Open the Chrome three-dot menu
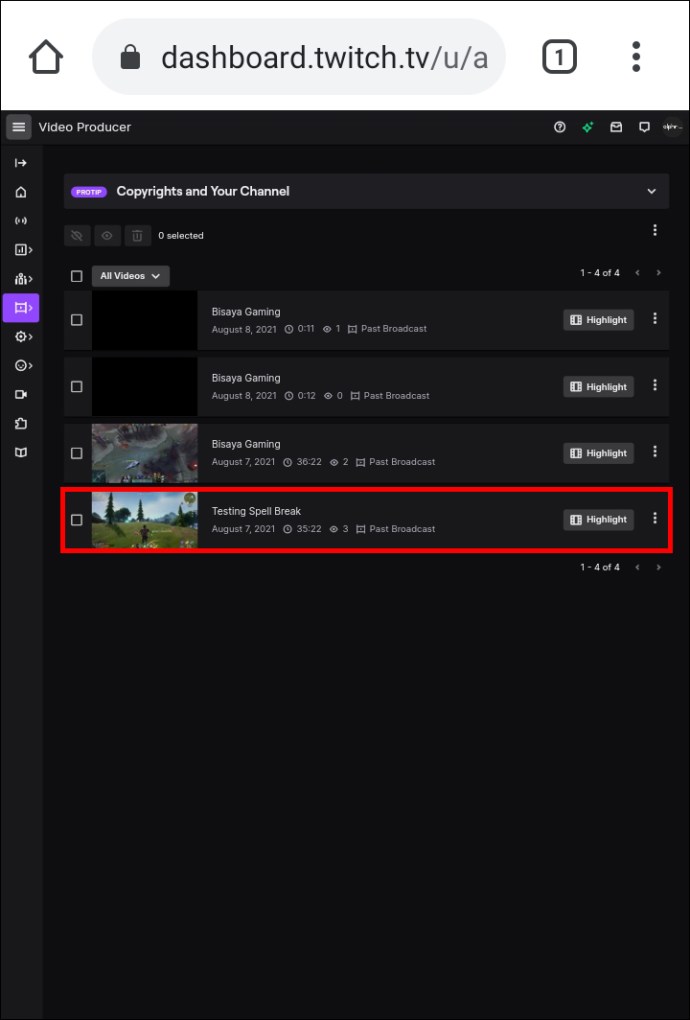 [636, 57]
